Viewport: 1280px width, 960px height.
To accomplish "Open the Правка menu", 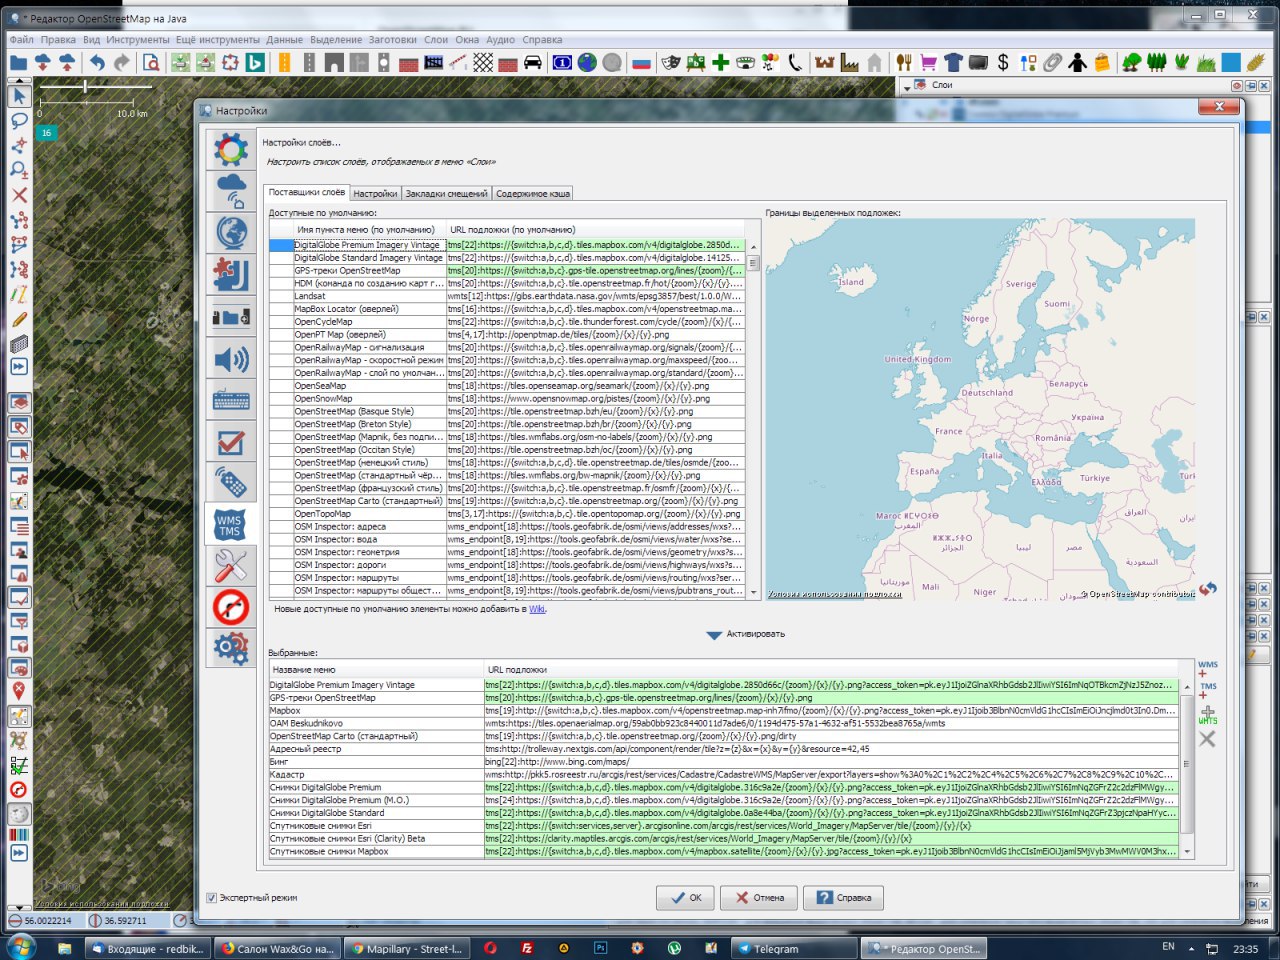I will point(58,40).
